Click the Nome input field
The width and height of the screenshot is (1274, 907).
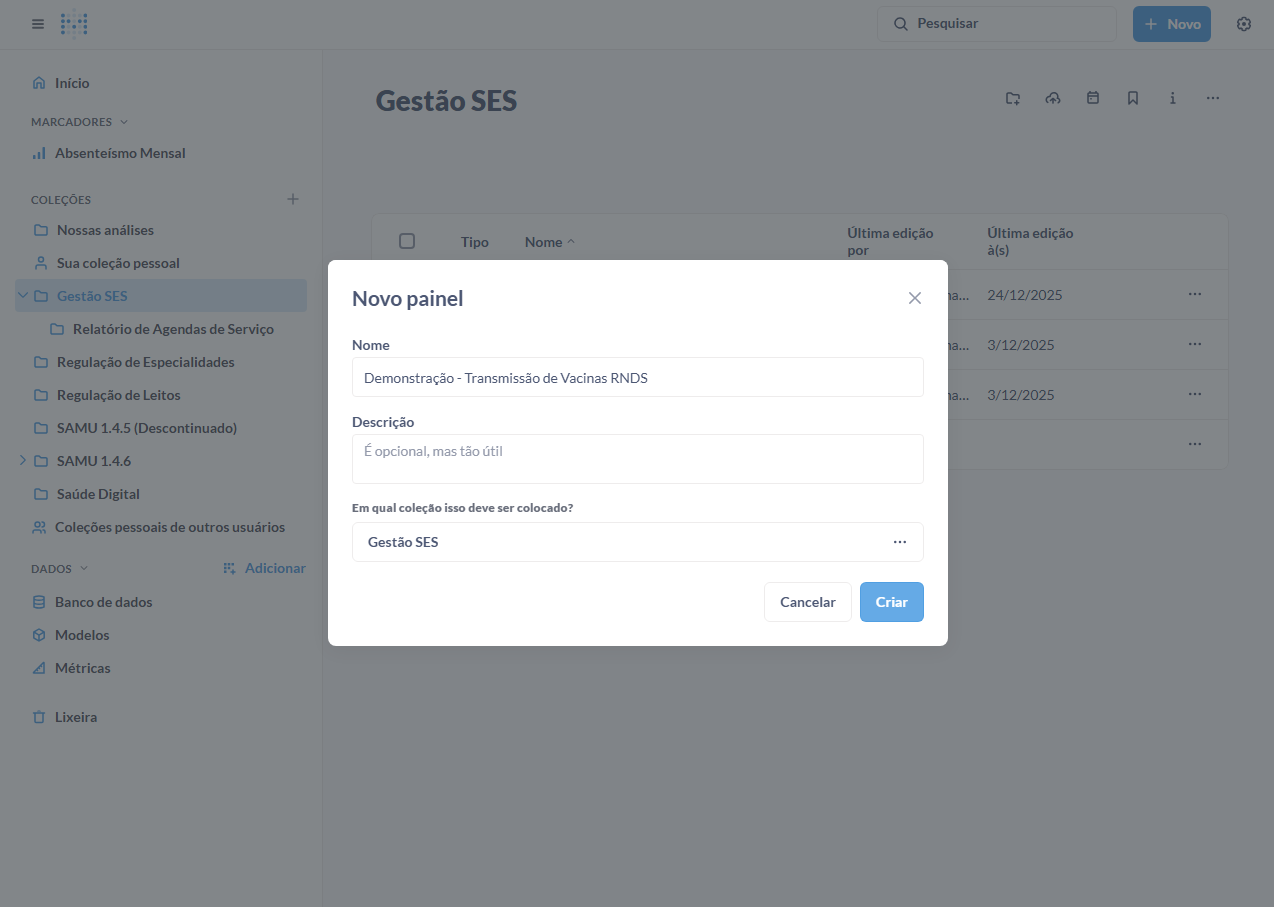click(637, 378)
